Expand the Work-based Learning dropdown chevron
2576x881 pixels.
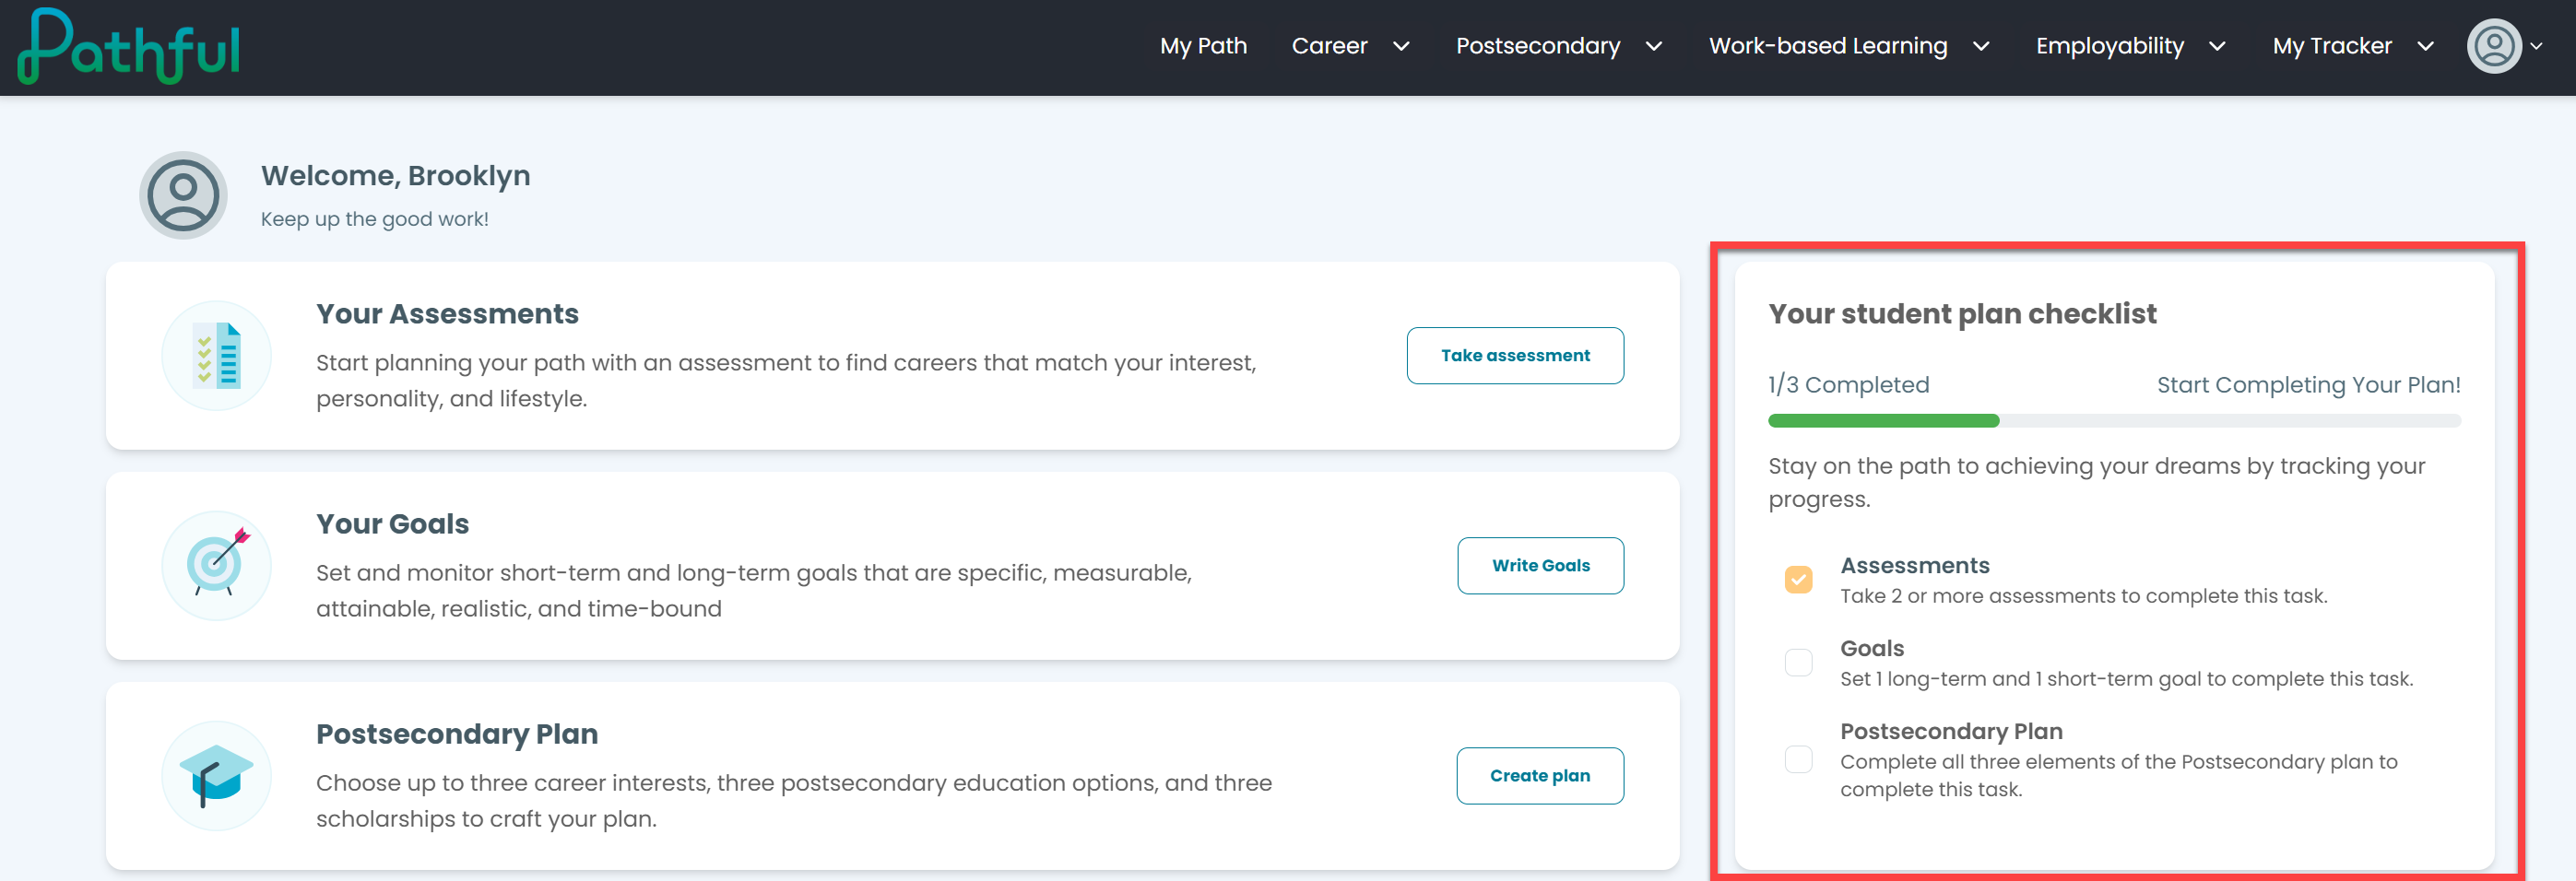coord(1981,46)
